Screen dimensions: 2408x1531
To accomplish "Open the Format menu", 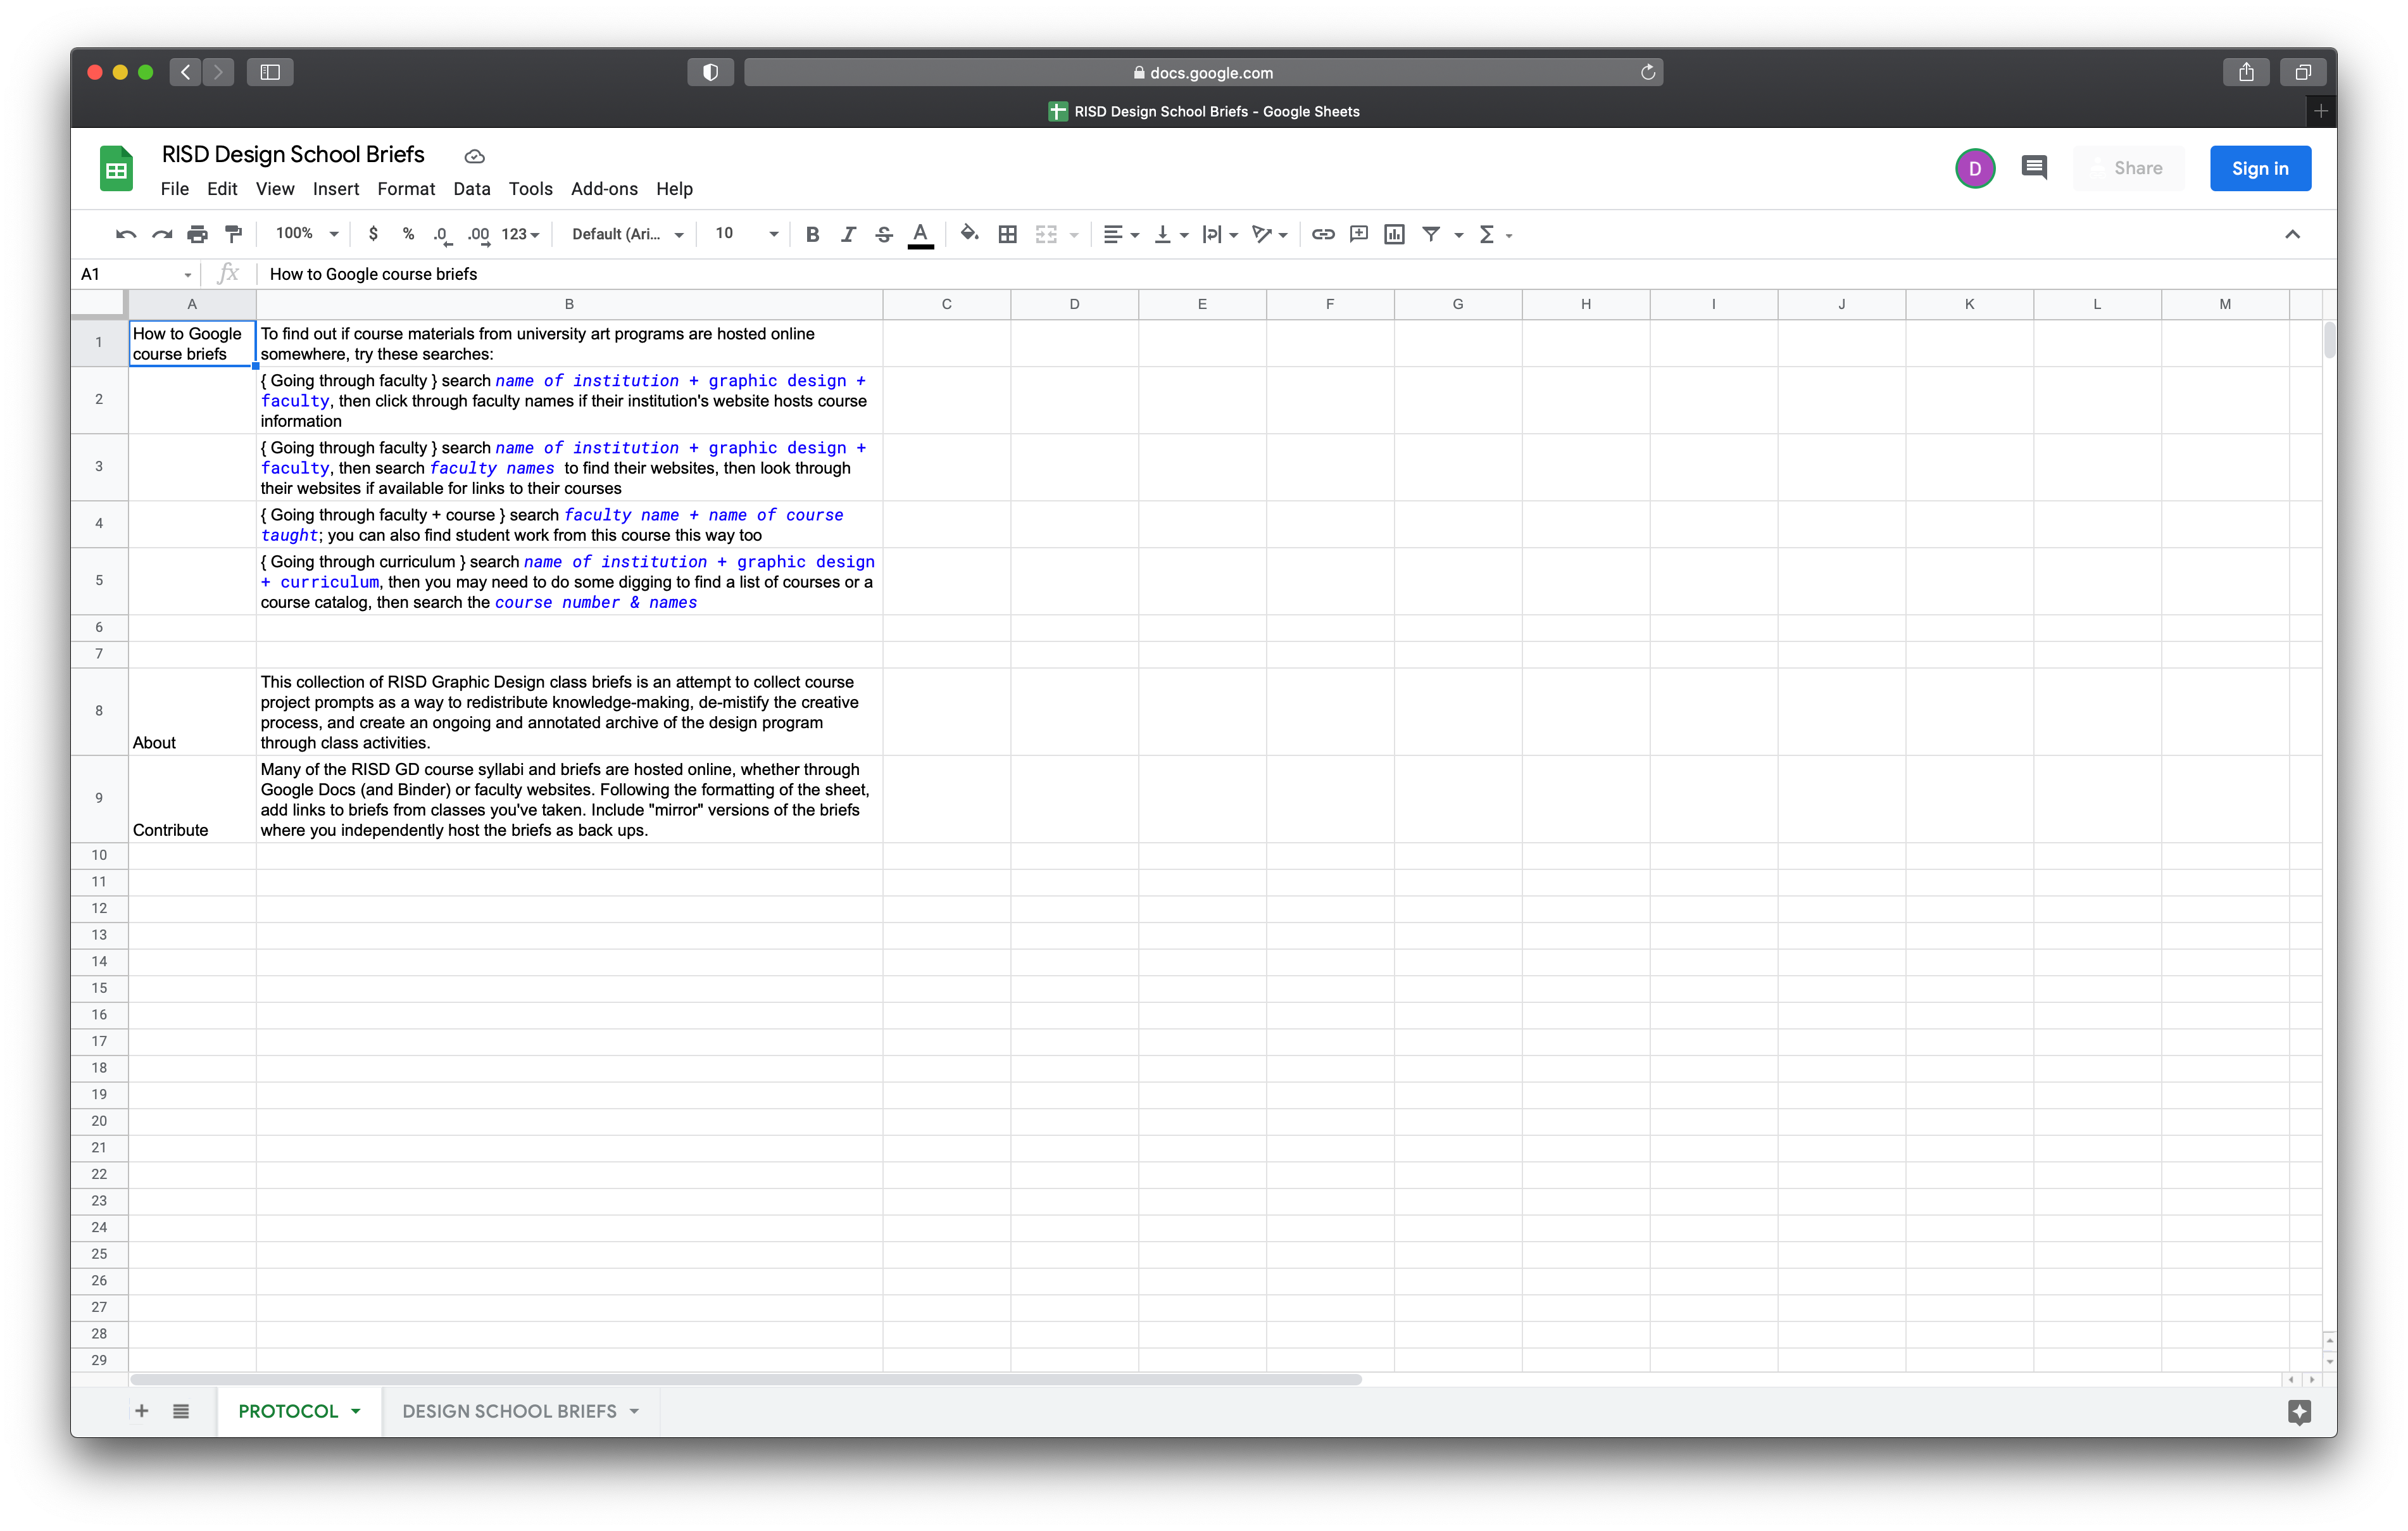I will click(x=406, y=189).
